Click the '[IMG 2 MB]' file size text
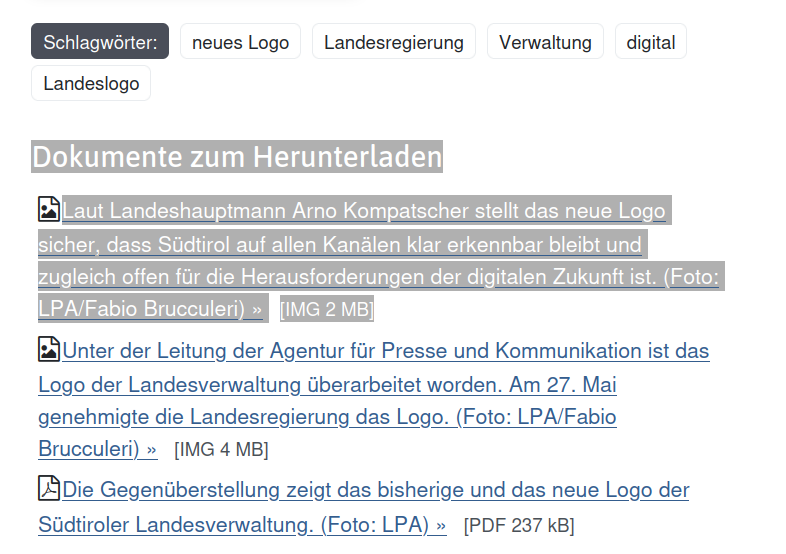Image resolution: width=786 pixels, height=554 pixels. 327,309
